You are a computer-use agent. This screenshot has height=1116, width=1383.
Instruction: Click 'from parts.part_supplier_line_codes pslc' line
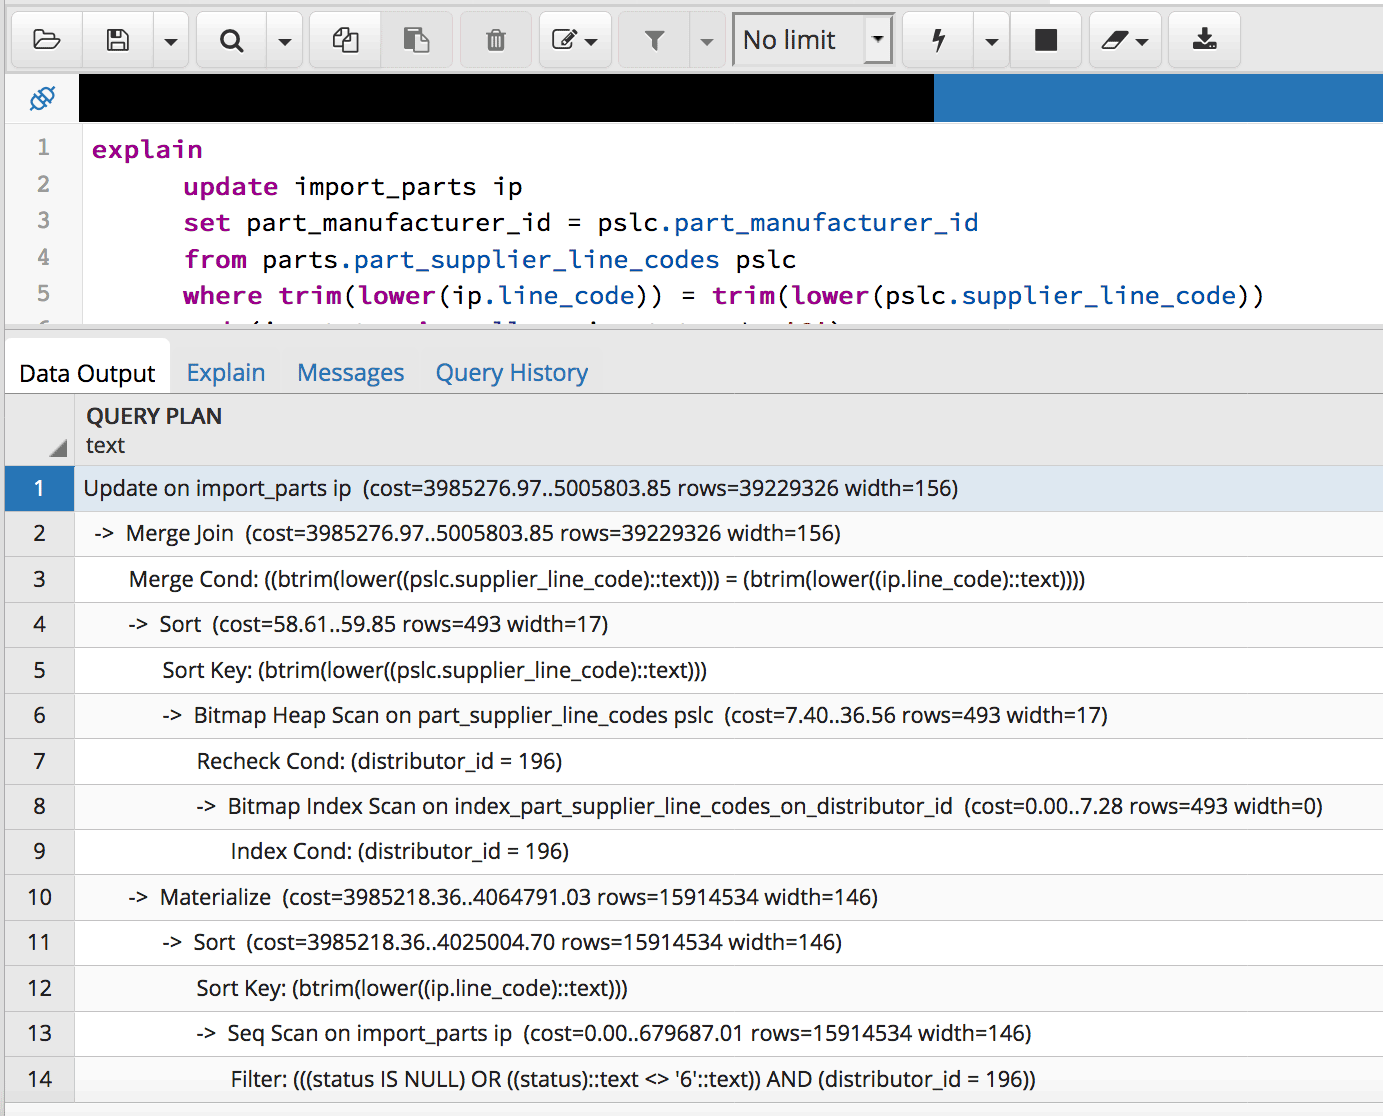pos(490,260)
